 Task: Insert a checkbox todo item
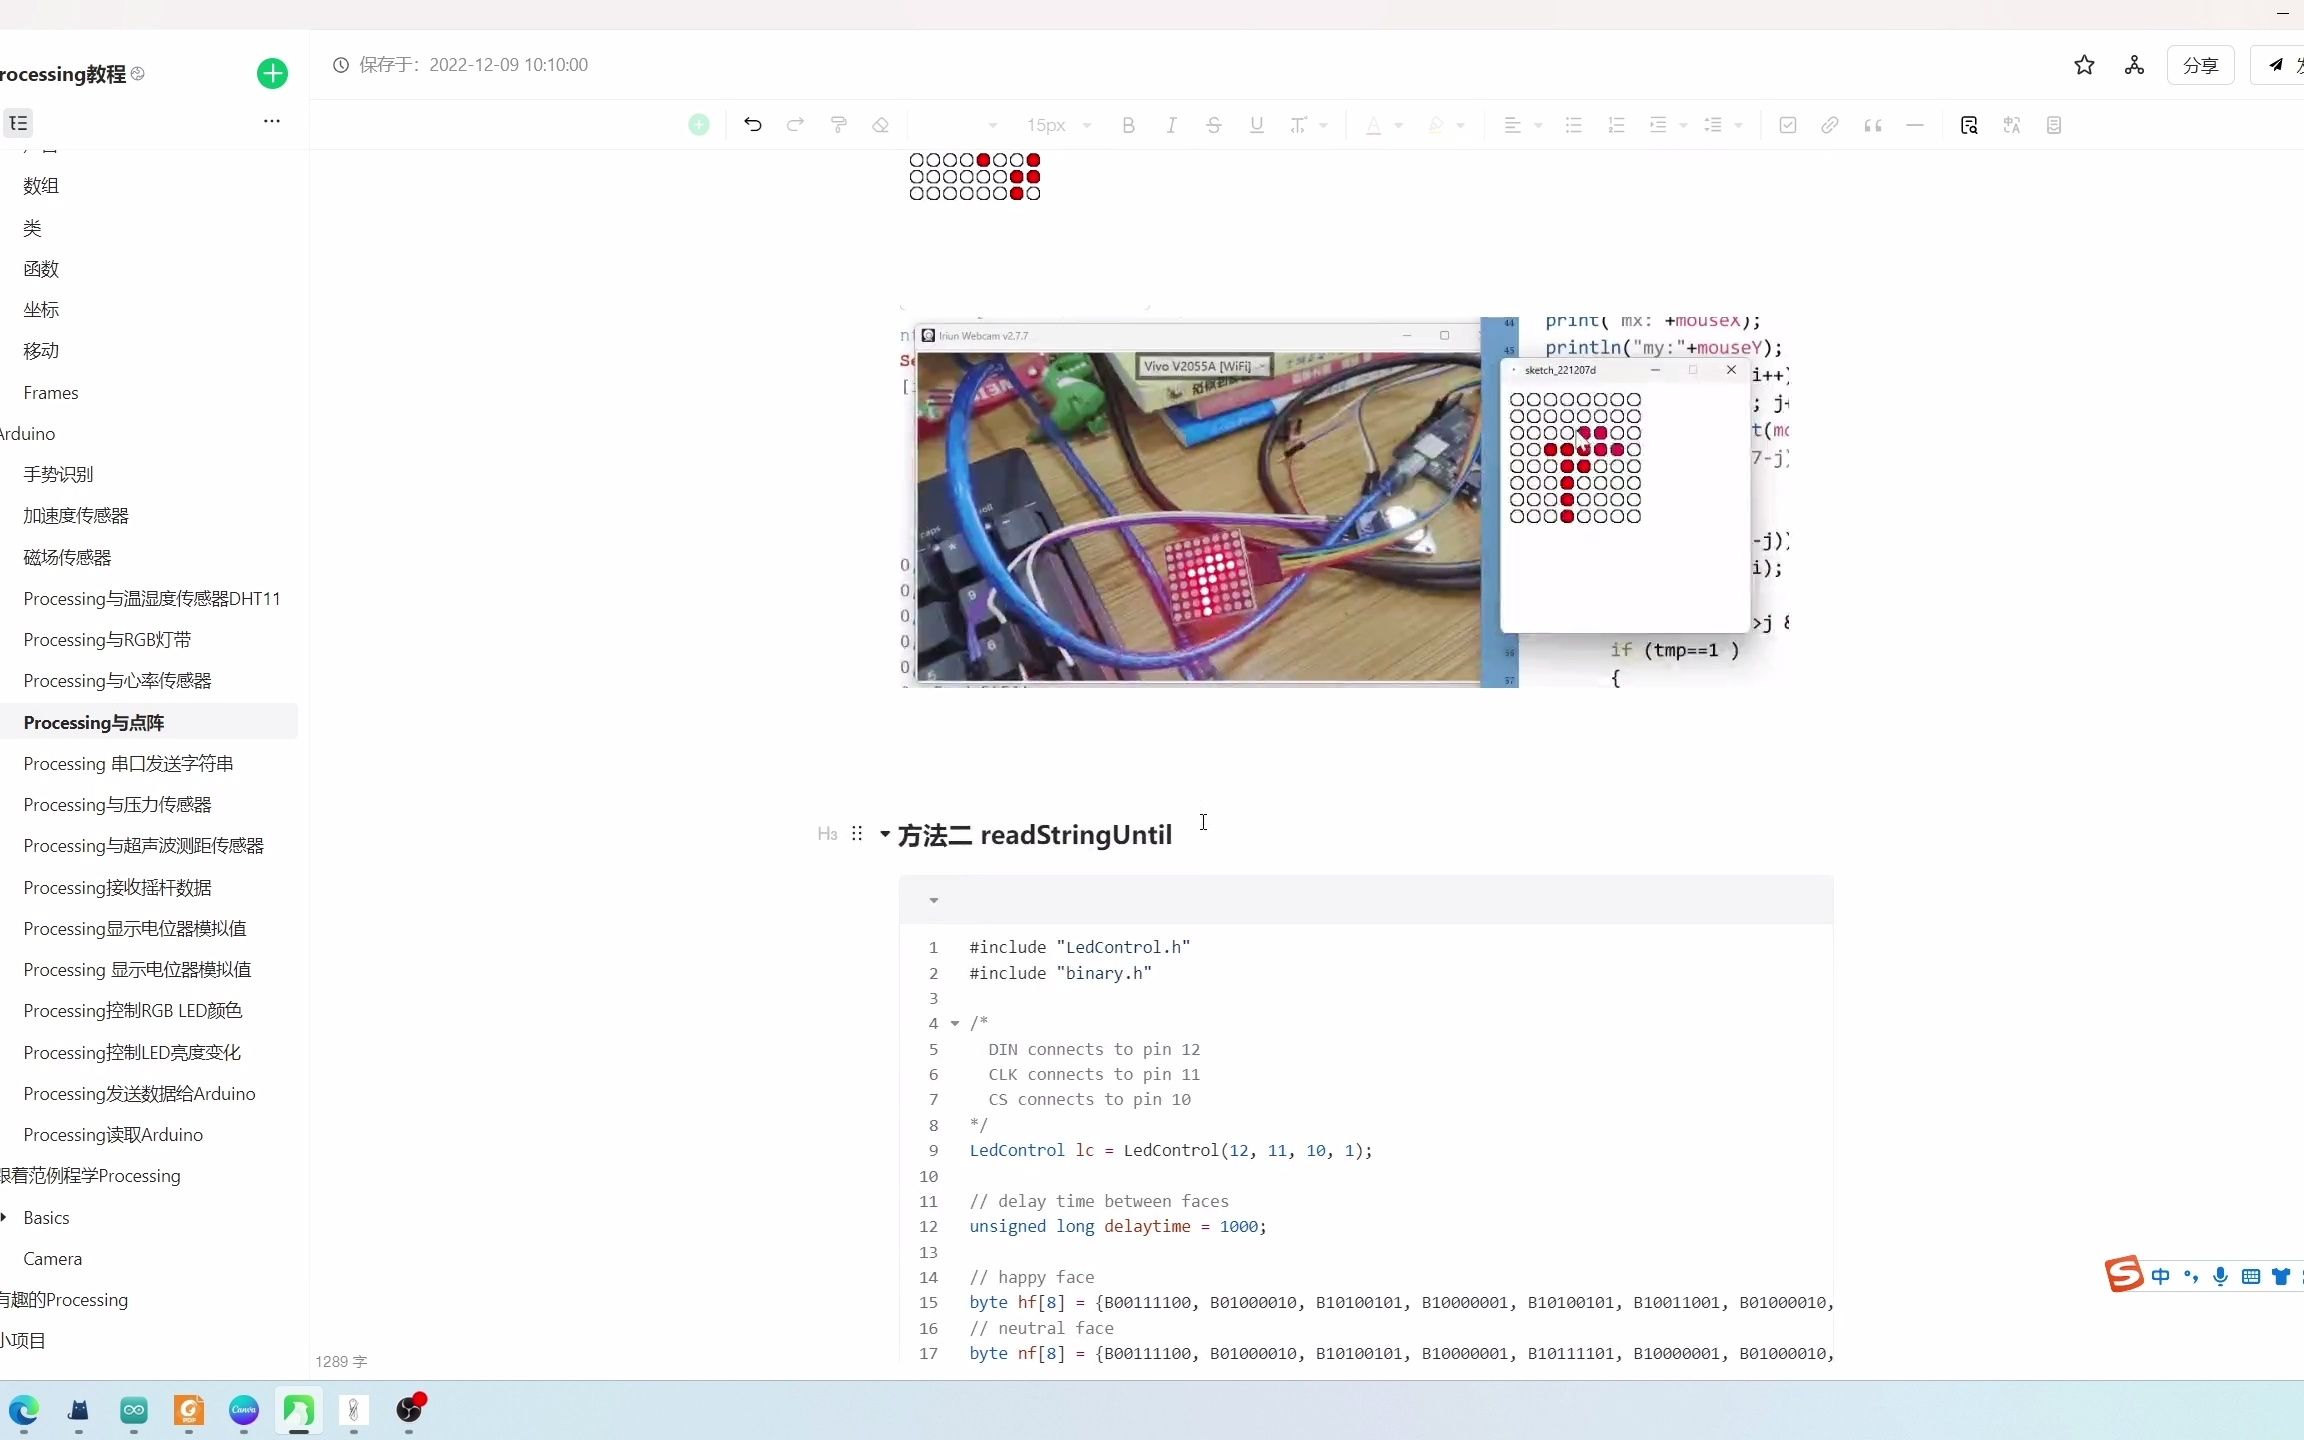1787,125
